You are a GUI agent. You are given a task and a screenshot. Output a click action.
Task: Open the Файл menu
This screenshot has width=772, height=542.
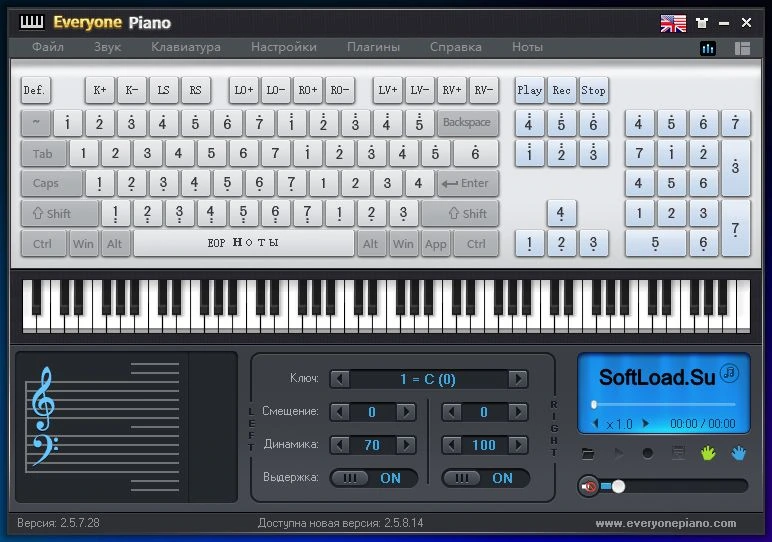pos(48,47)
